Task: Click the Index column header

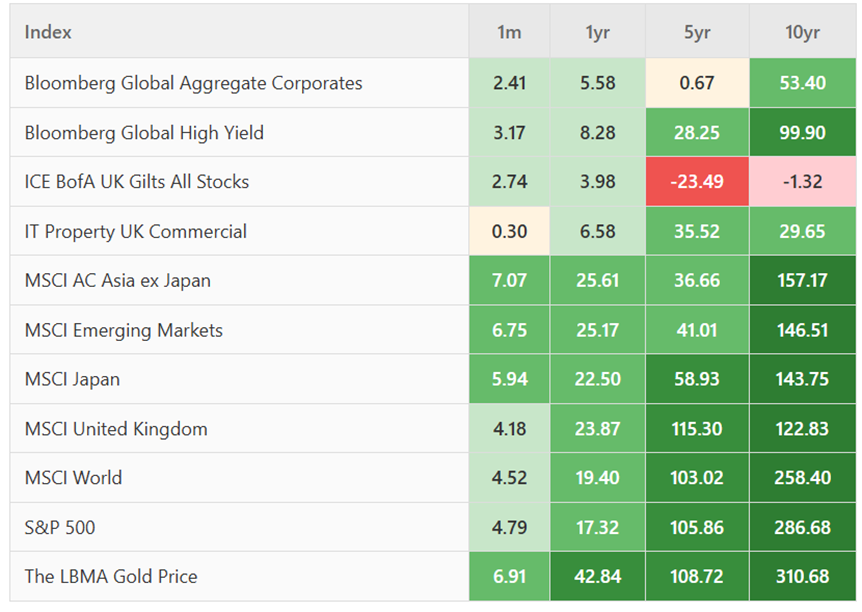Action: [48, 32]
